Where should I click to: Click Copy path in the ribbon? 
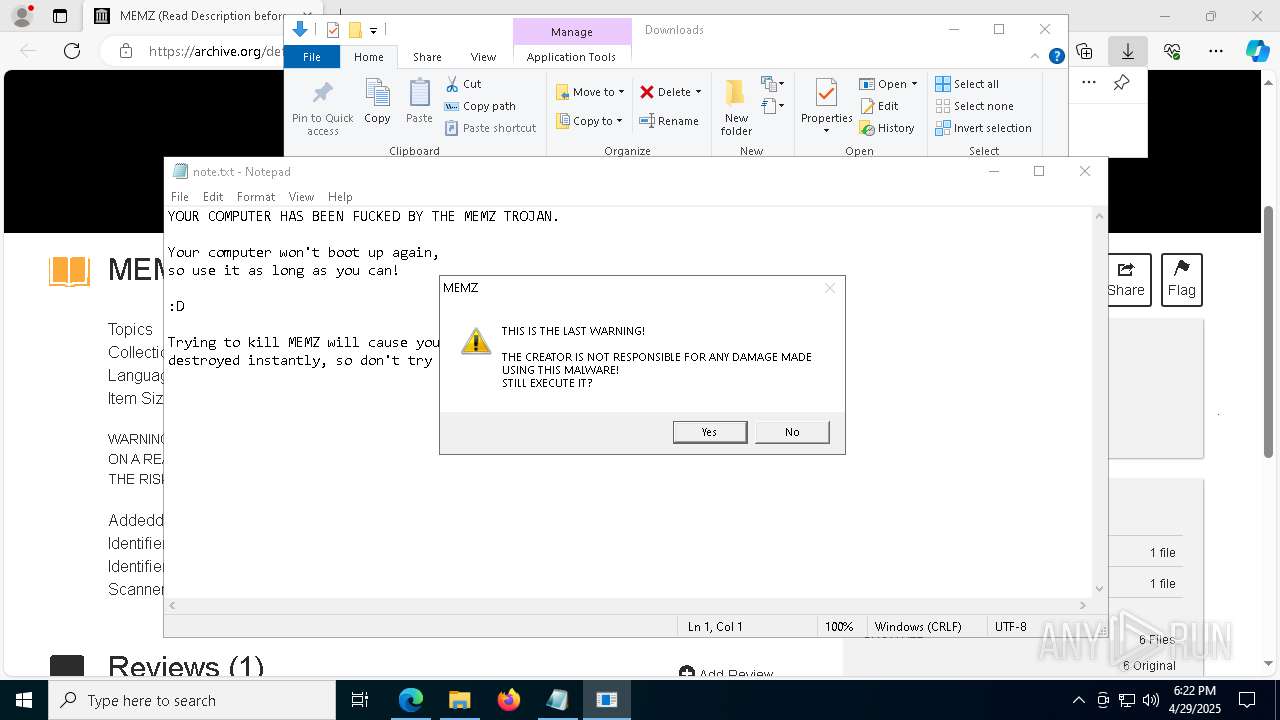[480, 106]
